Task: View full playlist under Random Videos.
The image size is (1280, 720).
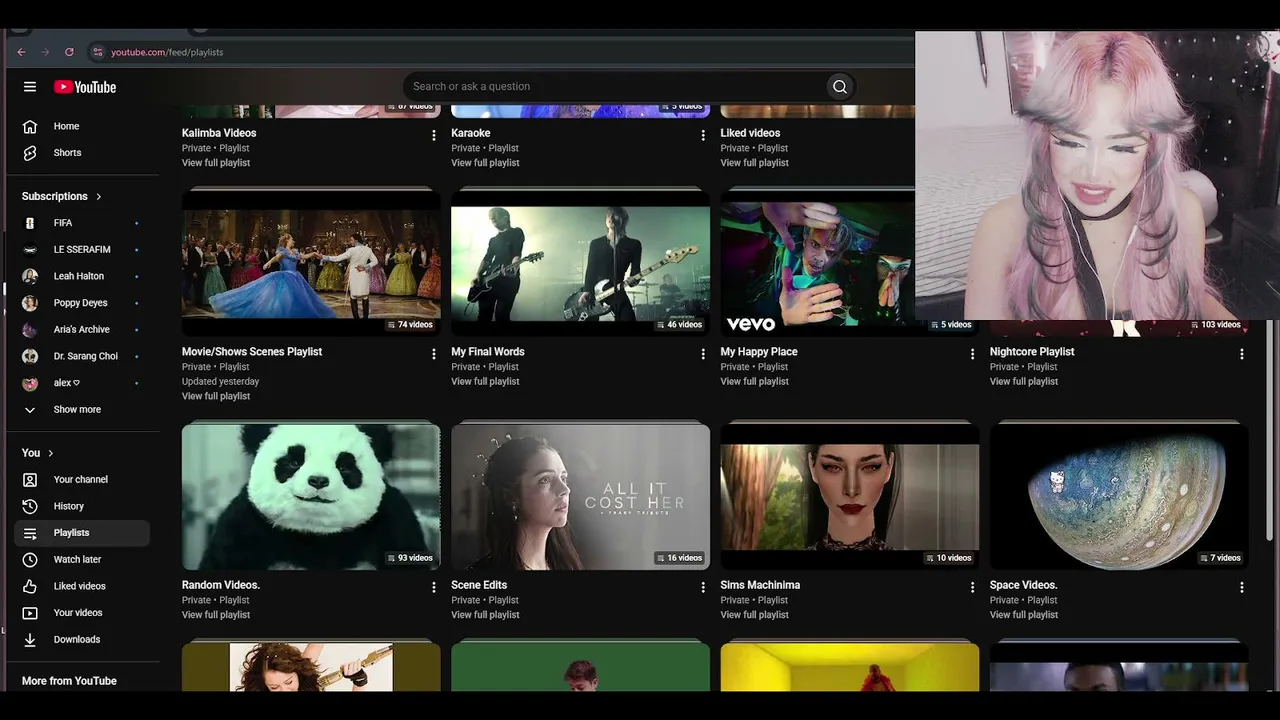Action: pos(216,615)
